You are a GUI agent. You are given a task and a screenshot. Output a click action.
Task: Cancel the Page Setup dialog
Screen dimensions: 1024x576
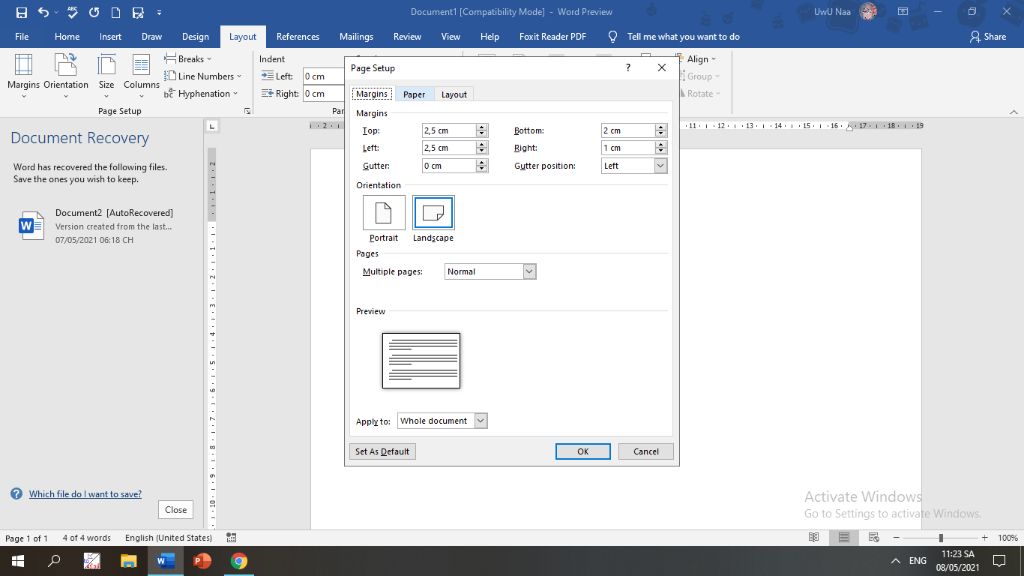[646, 451]
